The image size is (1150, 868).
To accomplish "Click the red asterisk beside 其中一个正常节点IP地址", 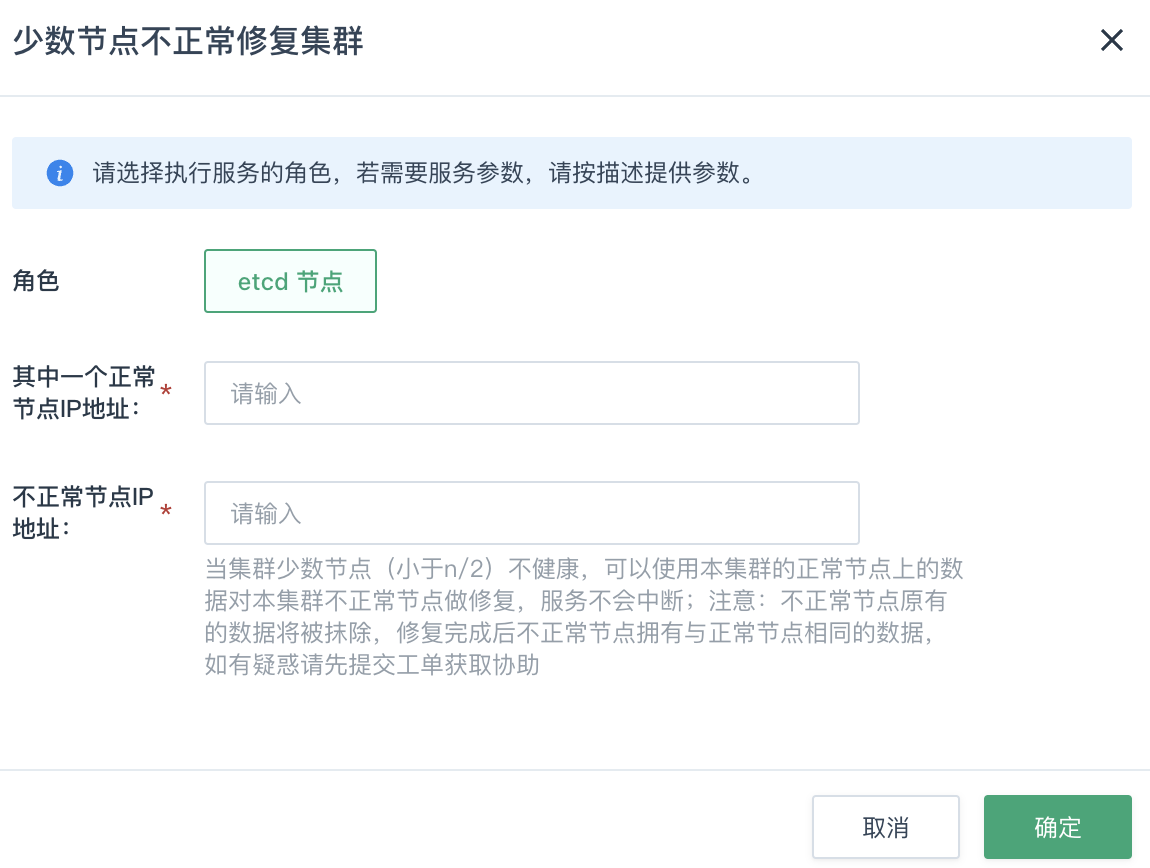I will tap(166, 390).
